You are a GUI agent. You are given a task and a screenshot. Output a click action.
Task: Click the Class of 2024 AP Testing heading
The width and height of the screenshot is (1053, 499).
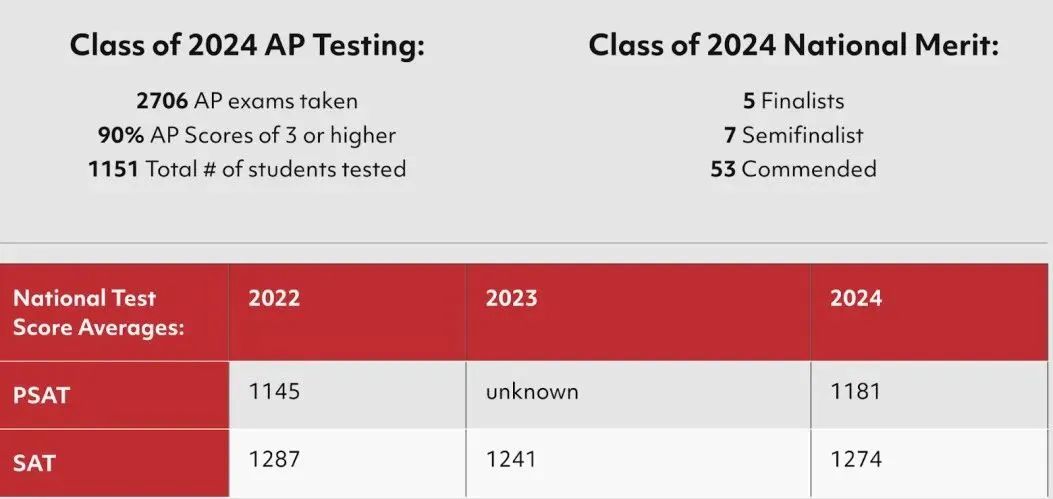(x=247, y=46)
